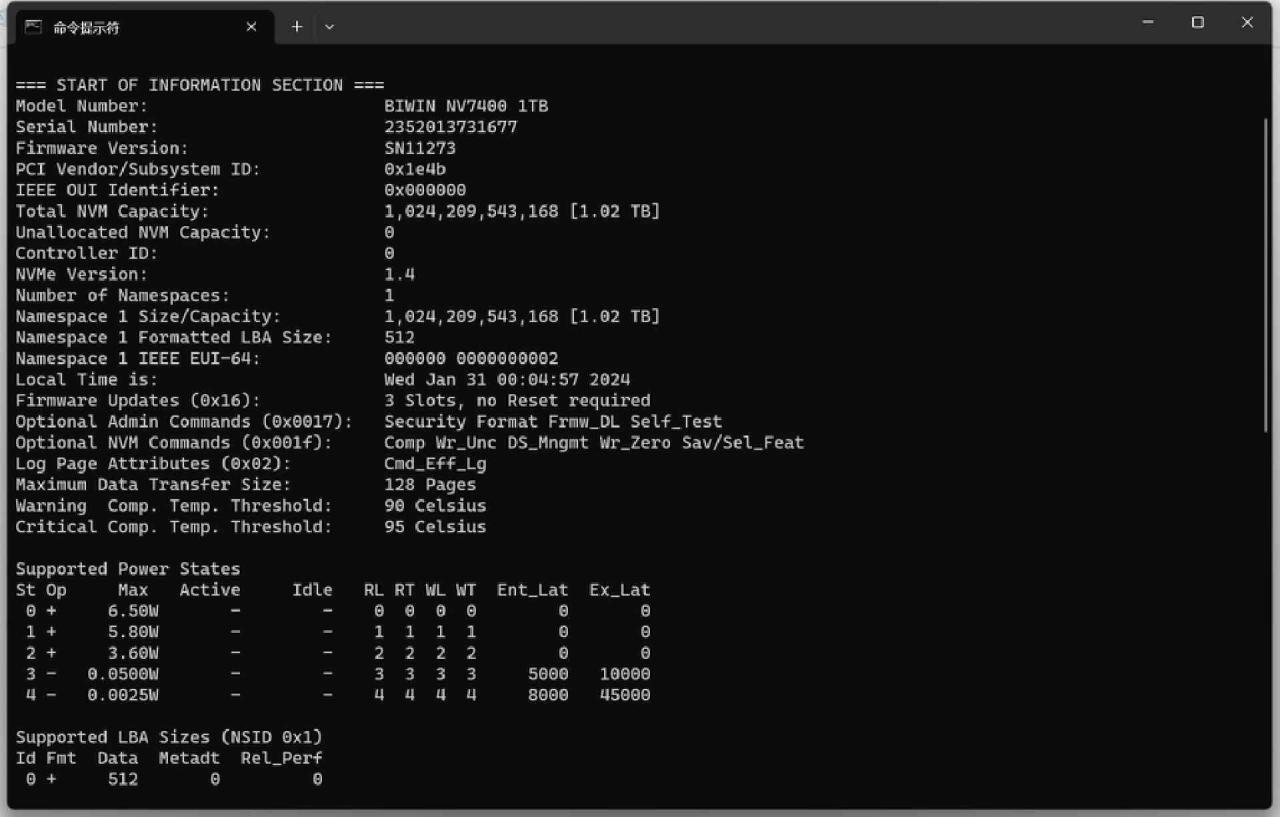1280x817 pixels.
Task: Click the "Namespace 1 Size/Capacity:" label
Action: click(x=149, y=316)
